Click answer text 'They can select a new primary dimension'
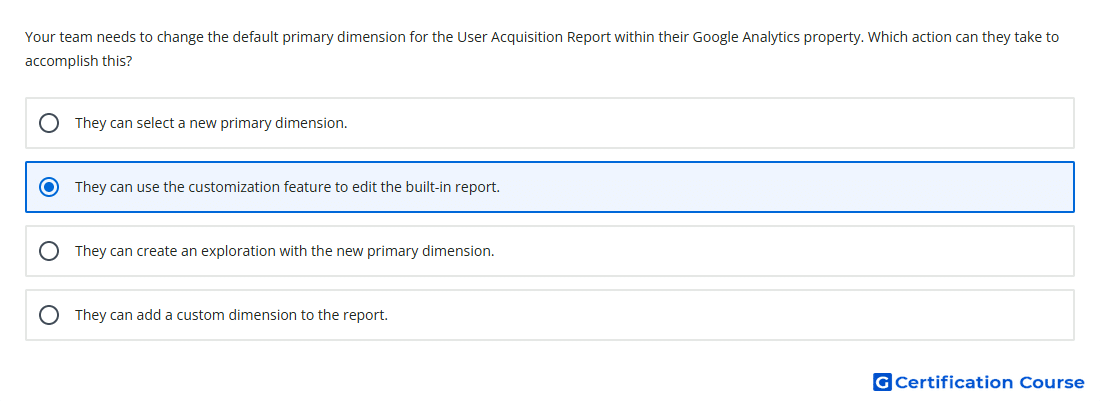This screenshot has height=401, width=1100. (211, 123)
